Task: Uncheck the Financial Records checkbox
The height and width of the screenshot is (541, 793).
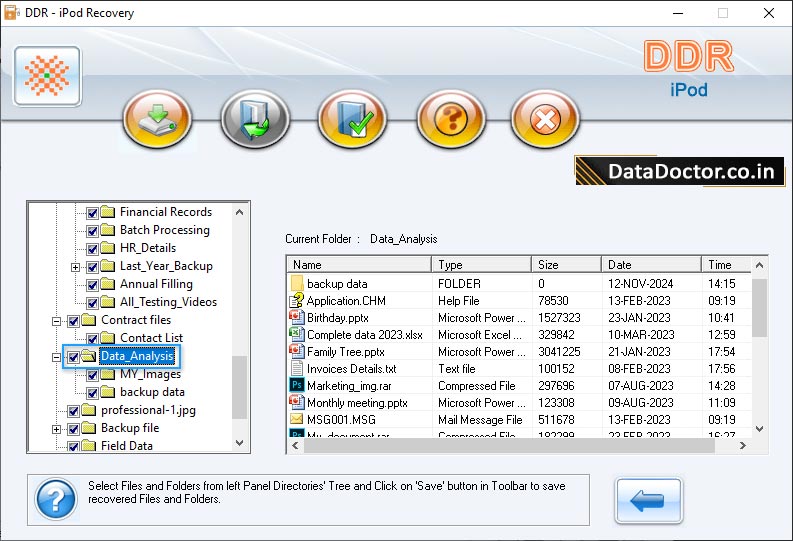Action: [92, 213]
